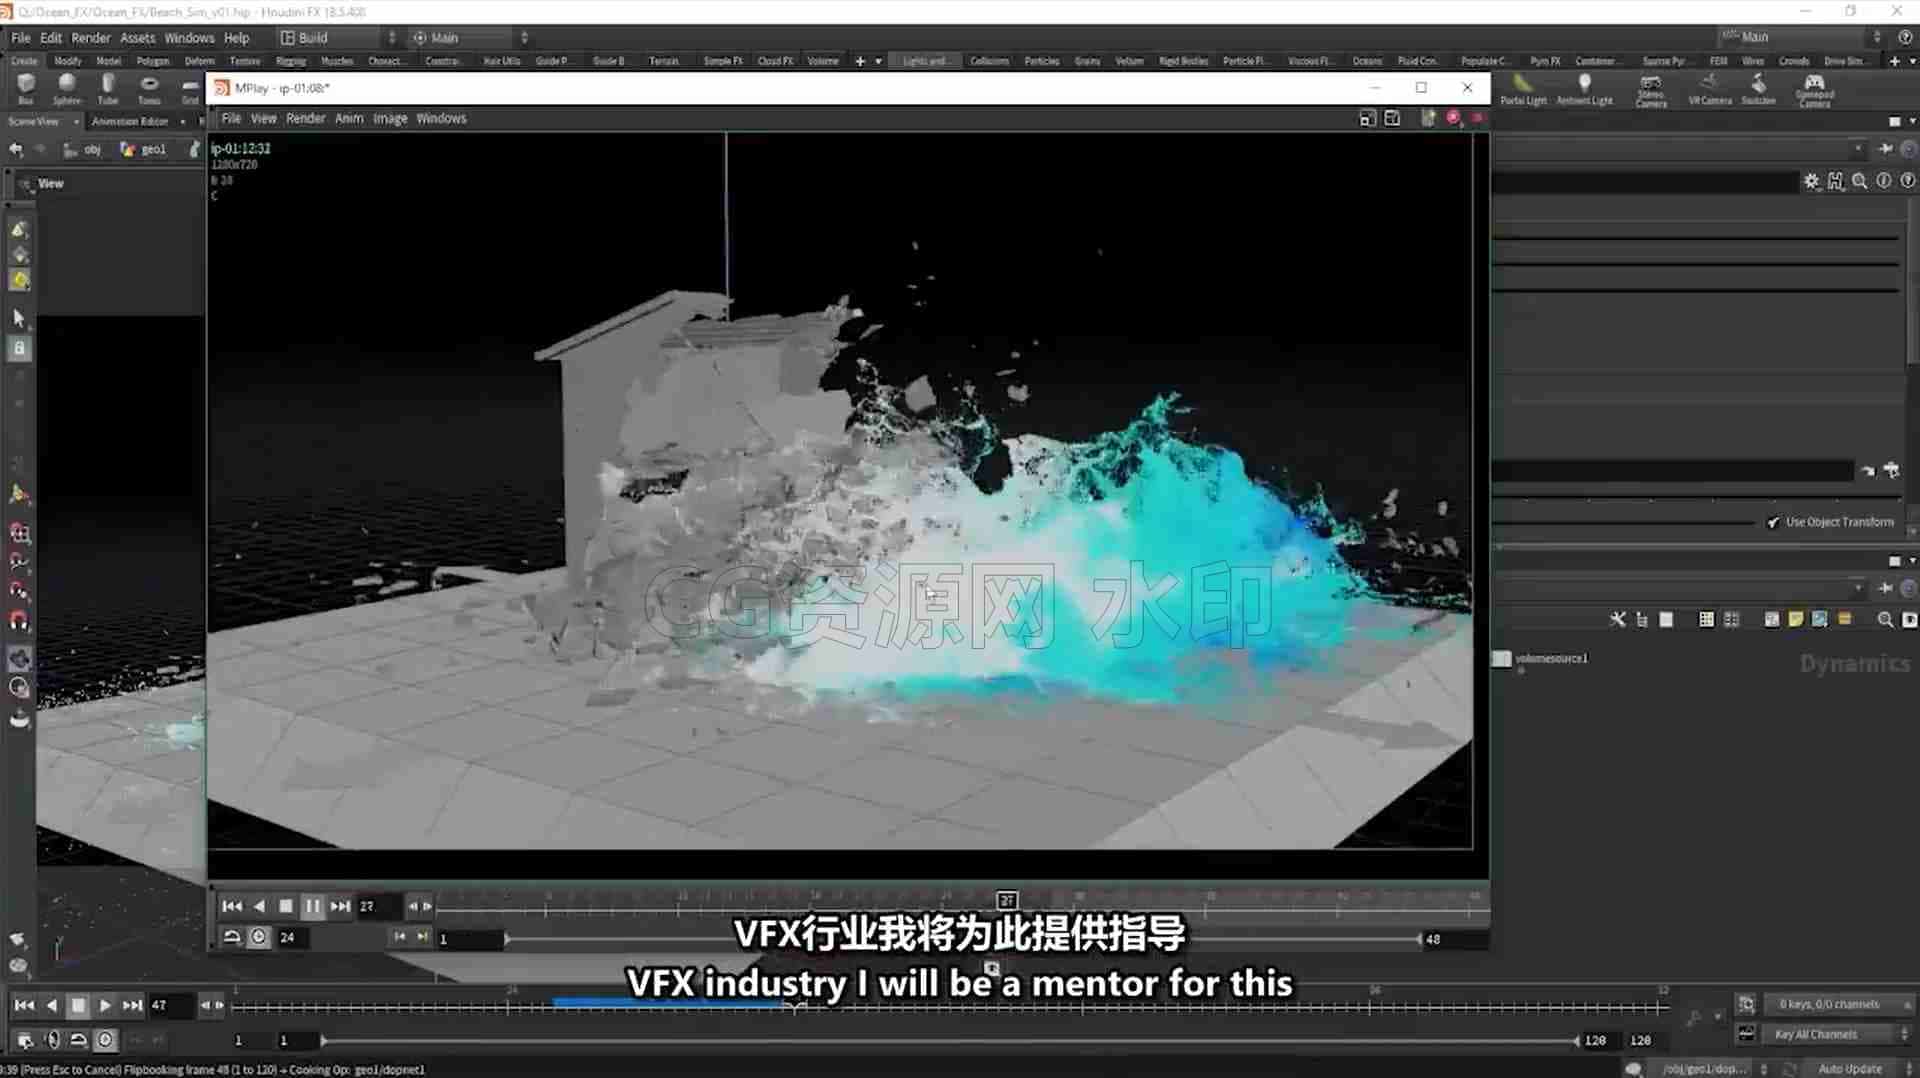Click the main timeline range slider bar
This screenshot has height=1078, width=1920.
pyautogui.click(x=950, y=1040)
